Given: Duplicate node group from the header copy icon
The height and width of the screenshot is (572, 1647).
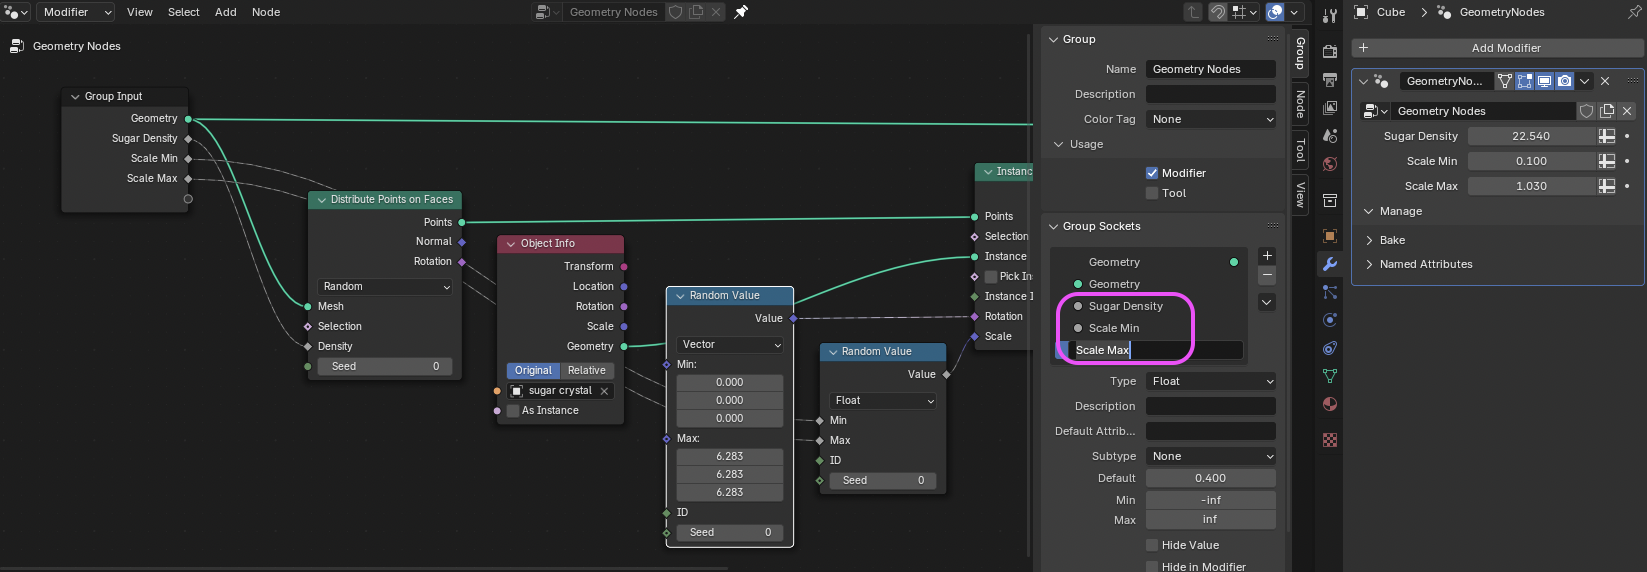Looking at the screenshot, I should 696,12.
